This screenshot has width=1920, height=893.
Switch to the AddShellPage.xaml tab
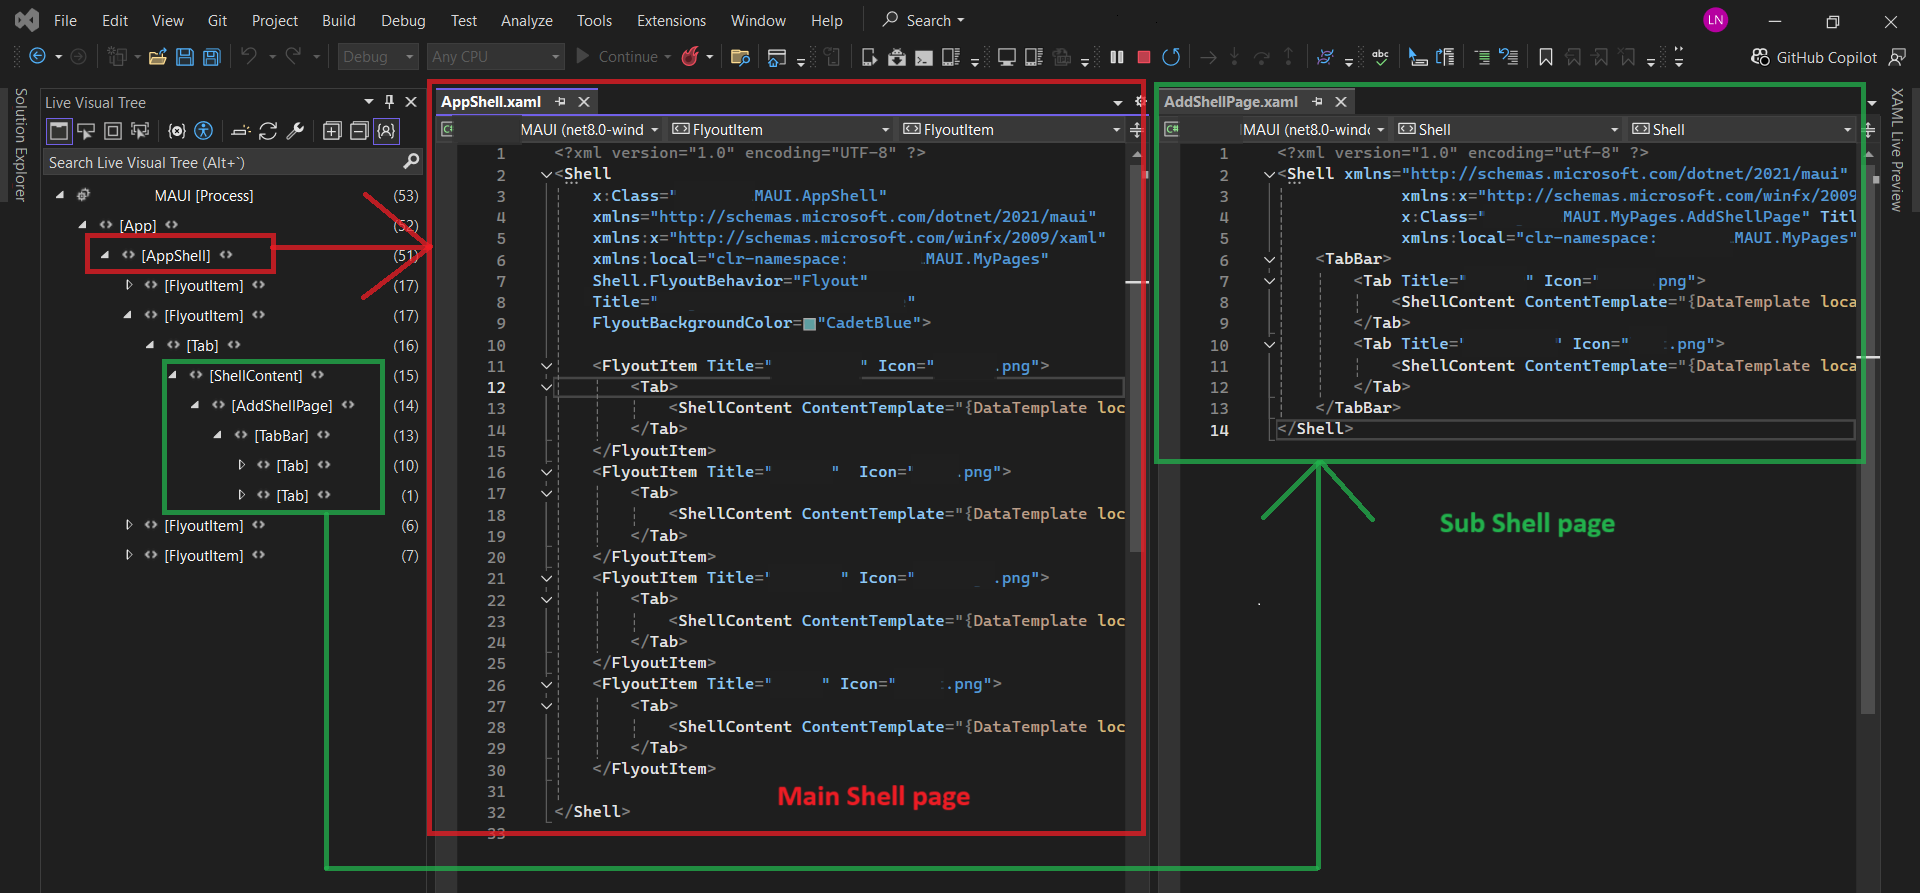(1231, 102)
